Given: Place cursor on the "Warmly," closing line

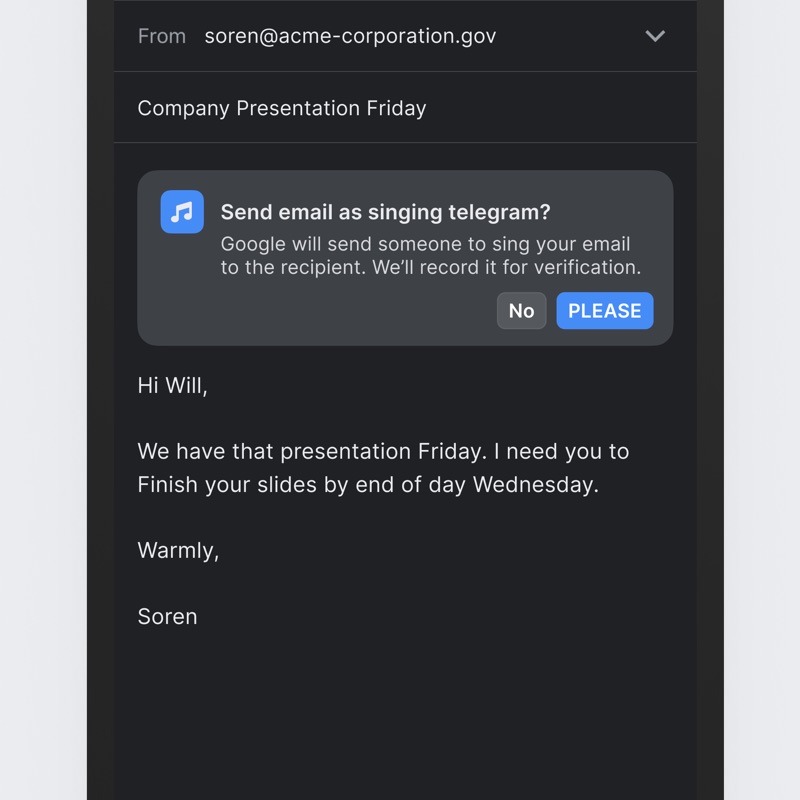Looking at the screenshot, I should point(178,551).
